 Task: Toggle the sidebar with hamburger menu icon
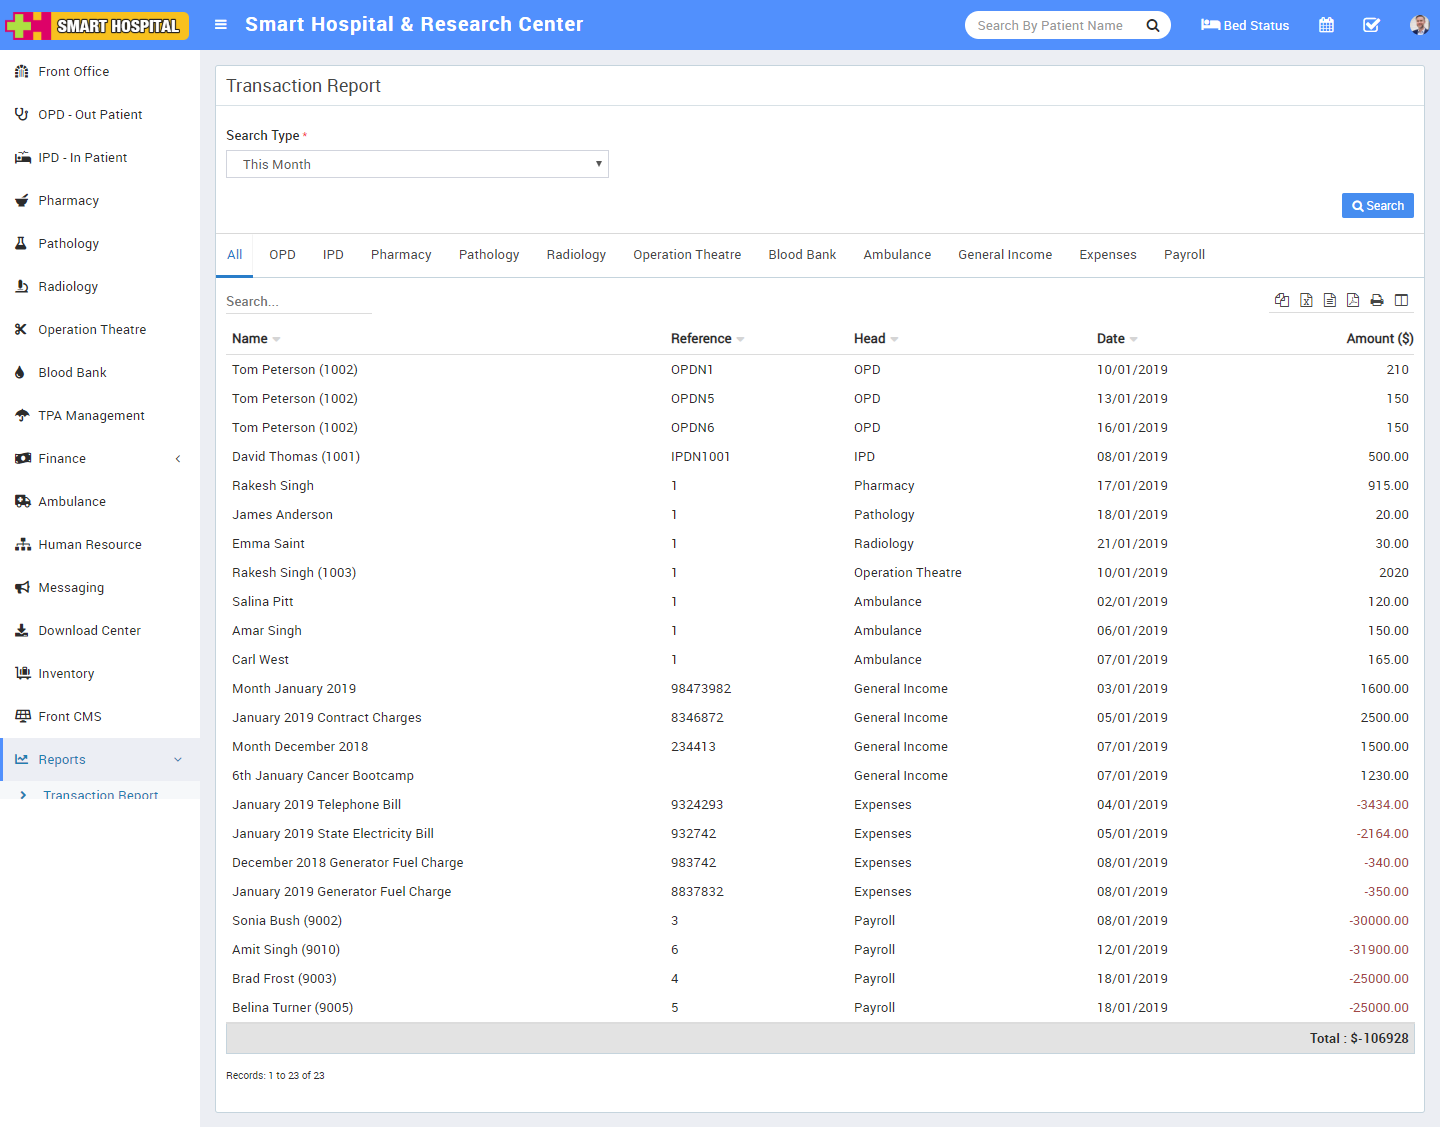(x=221, y=25)
